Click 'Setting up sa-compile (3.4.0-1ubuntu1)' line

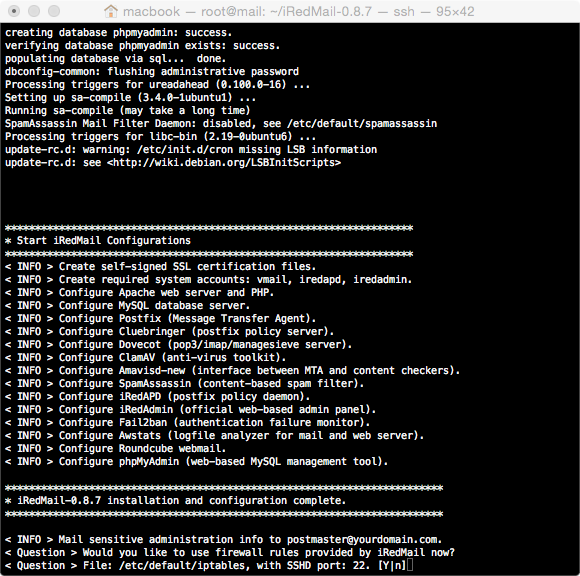(130, 97)
